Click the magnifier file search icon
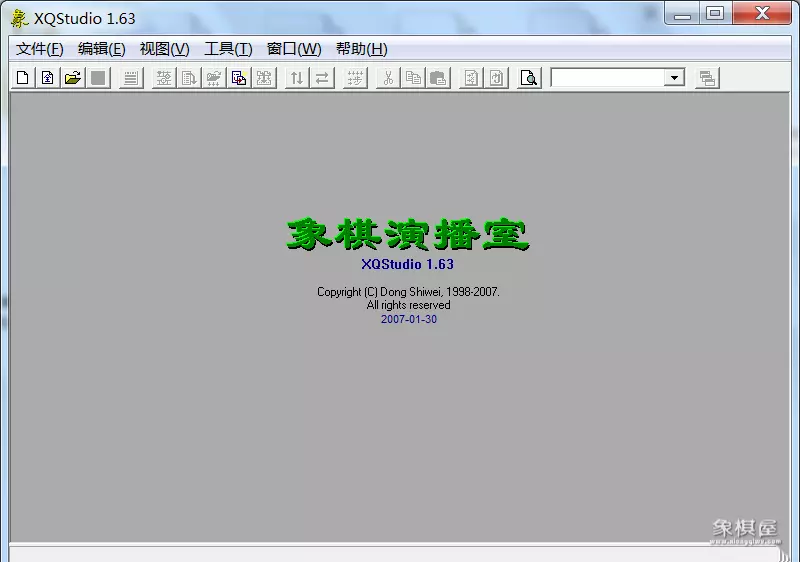 tap(530, 78)
